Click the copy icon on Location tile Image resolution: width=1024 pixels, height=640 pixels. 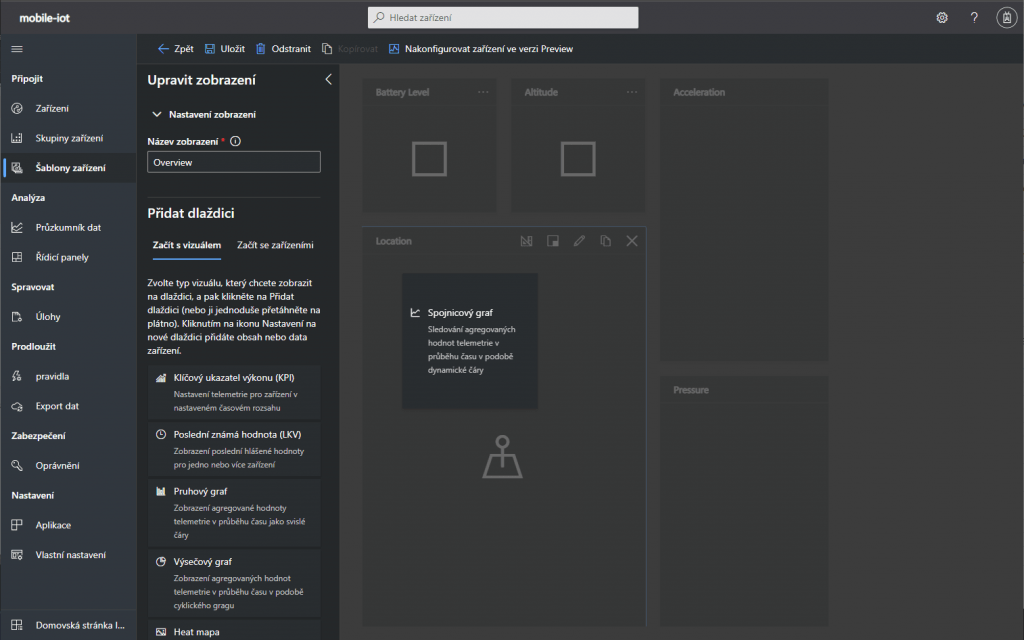click(605, 241)
